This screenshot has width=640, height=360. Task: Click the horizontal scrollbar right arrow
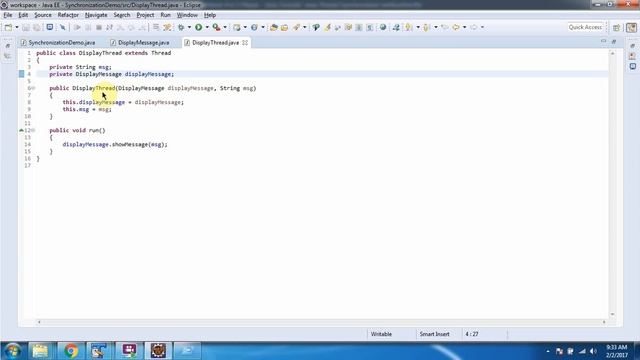click(x=604, y=322)
